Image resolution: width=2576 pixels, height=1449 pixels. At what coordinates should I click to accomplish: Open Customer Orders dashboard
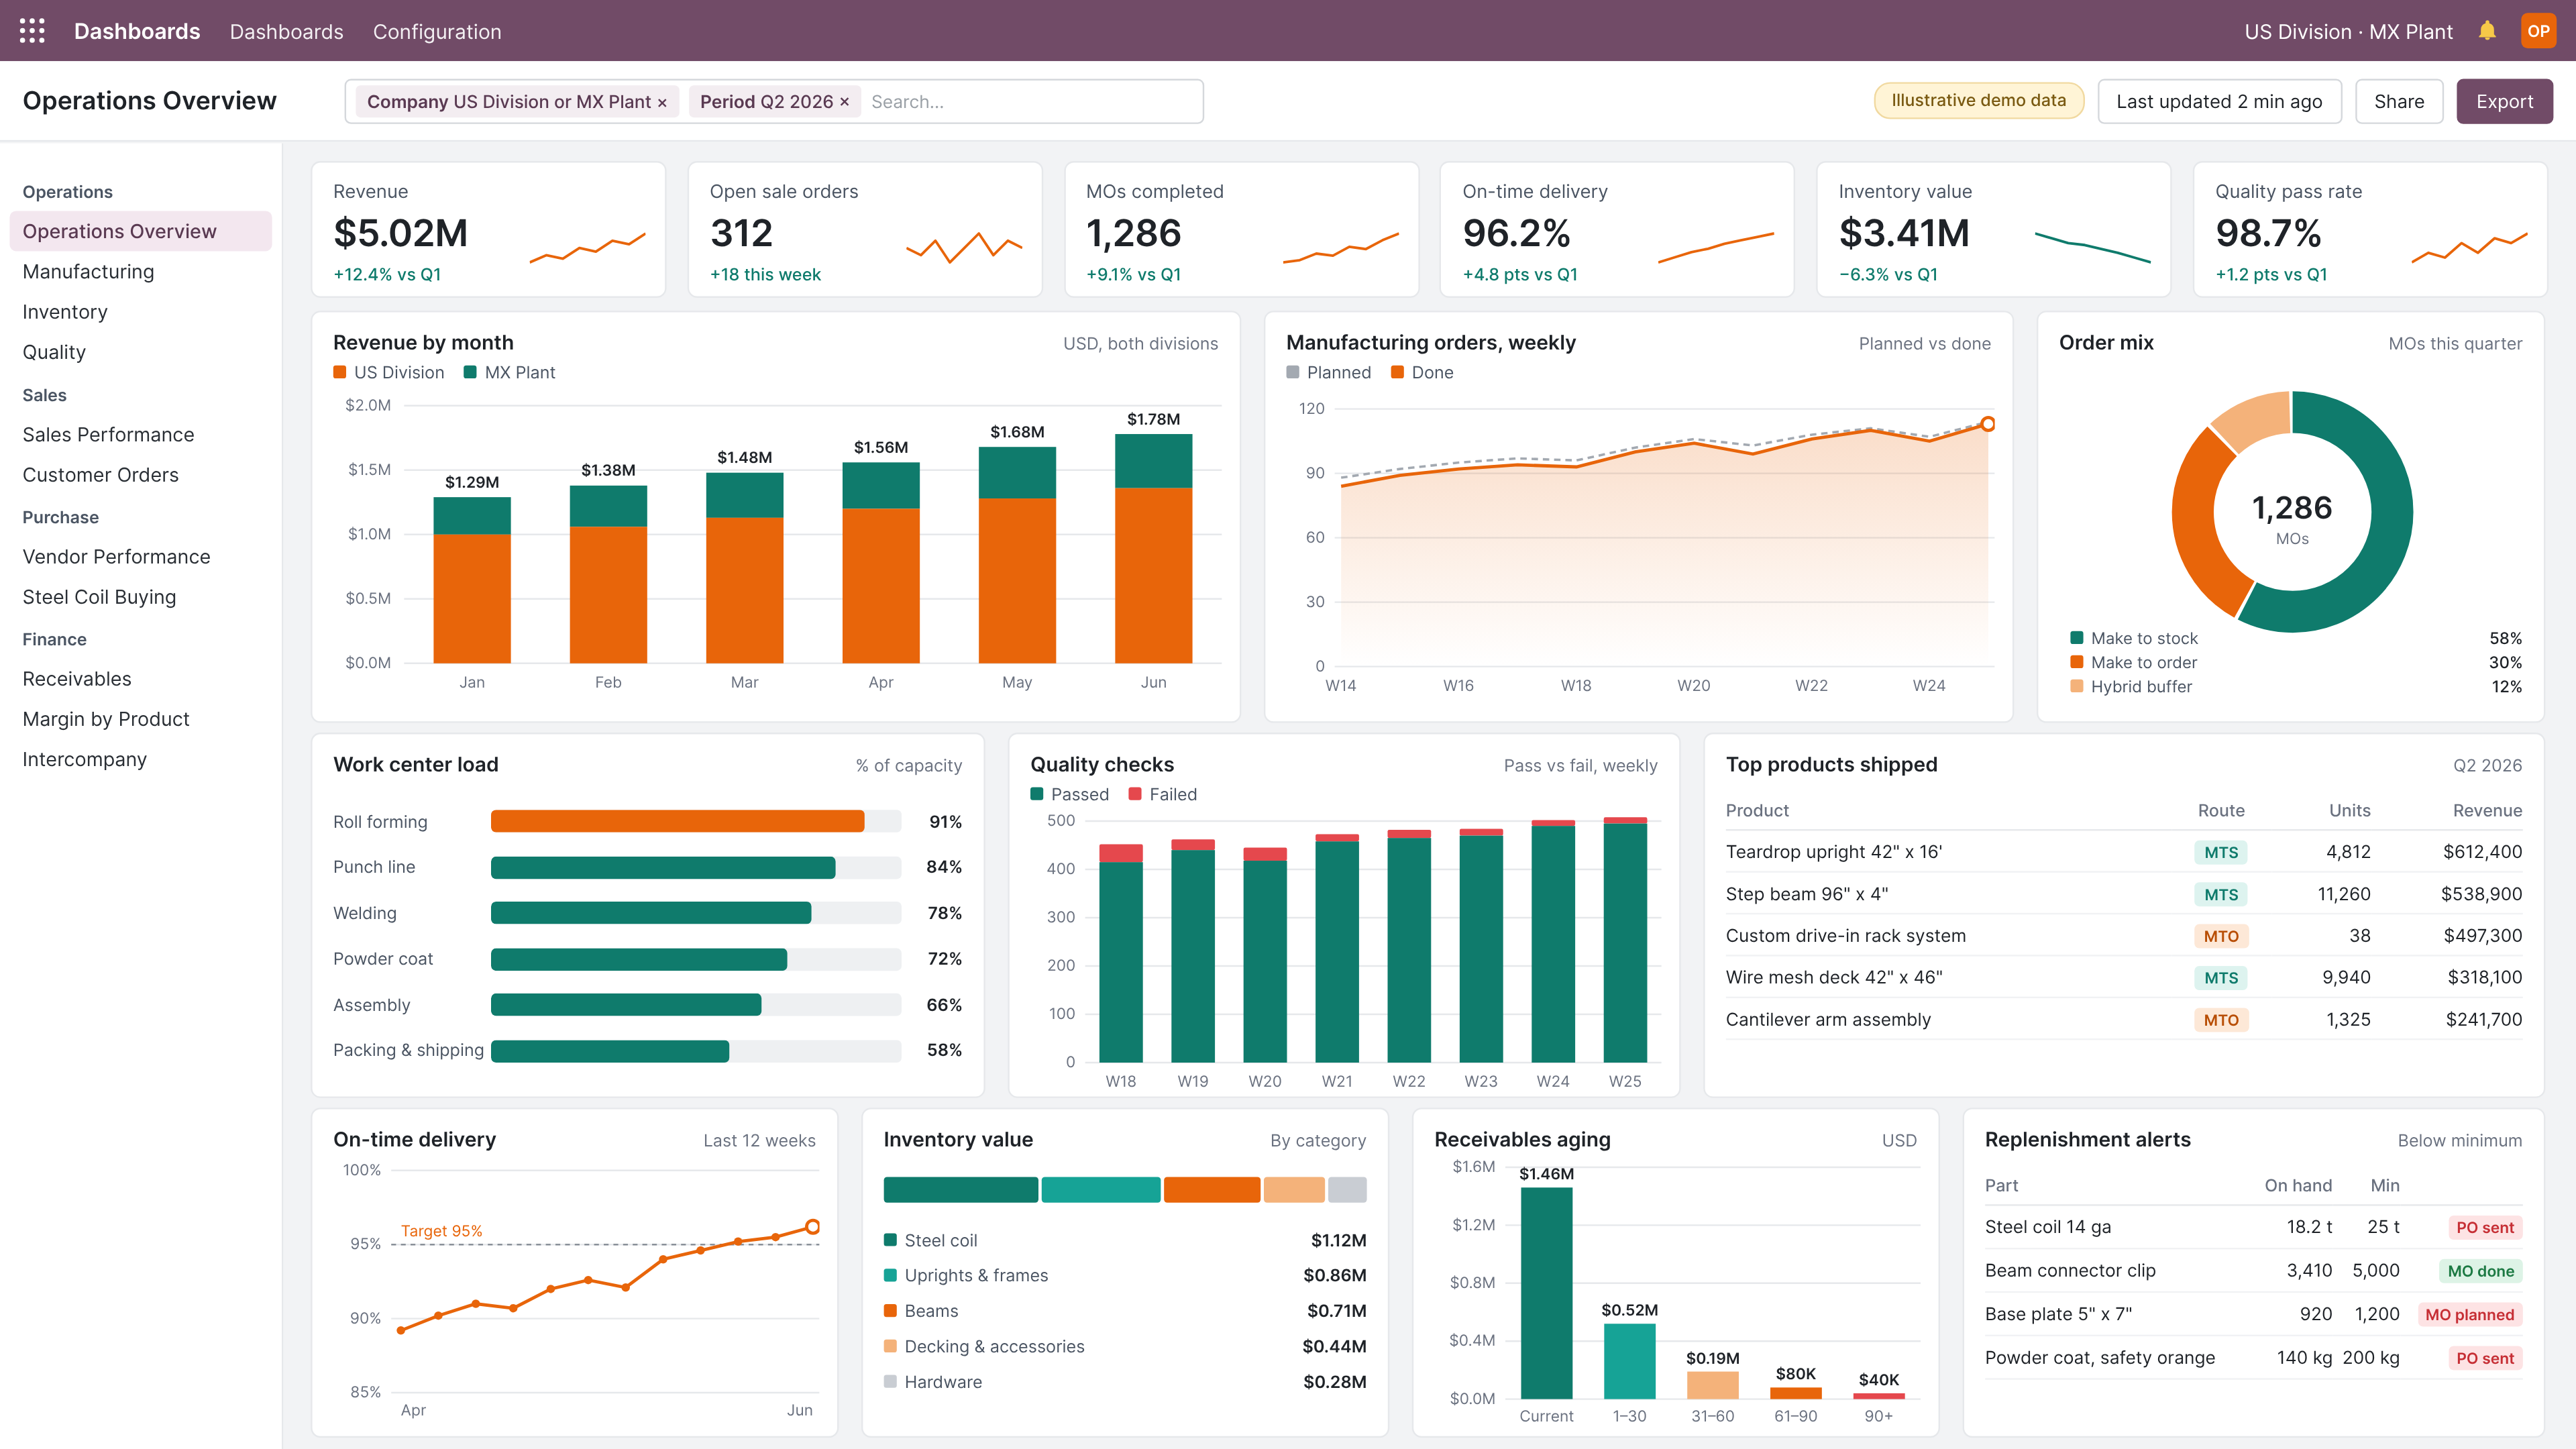pyautogui.click(x=140, y=475)
